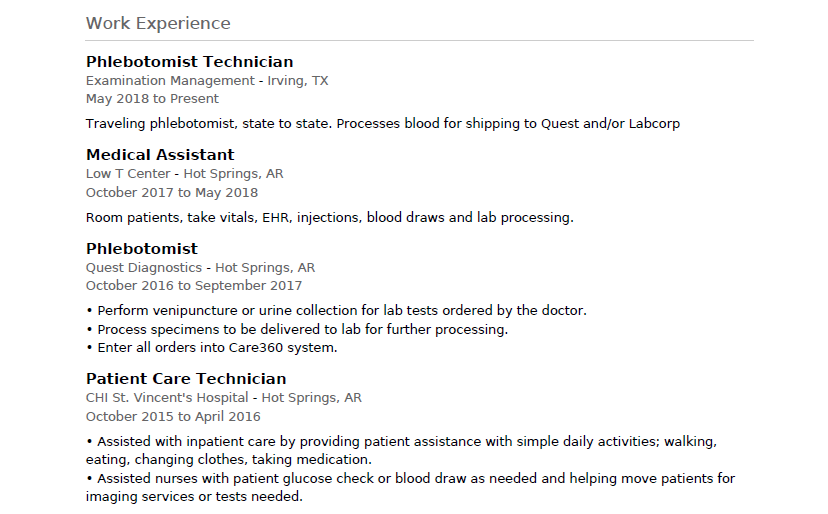Click October 2016 to September 2017 date
828x514 pixels.
(194, 286)
